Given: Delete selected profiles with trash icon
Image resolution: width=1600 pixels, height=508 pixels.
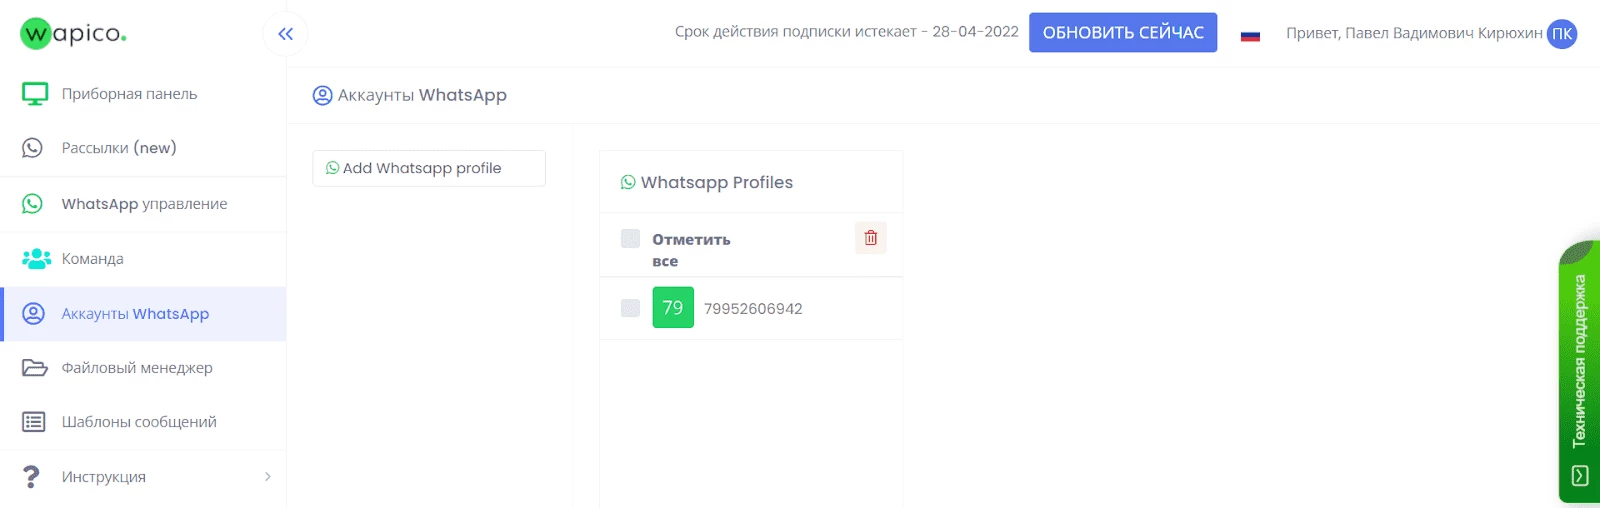Looking at the screenshot, I should pyautogui.click(x=871, y=238).
